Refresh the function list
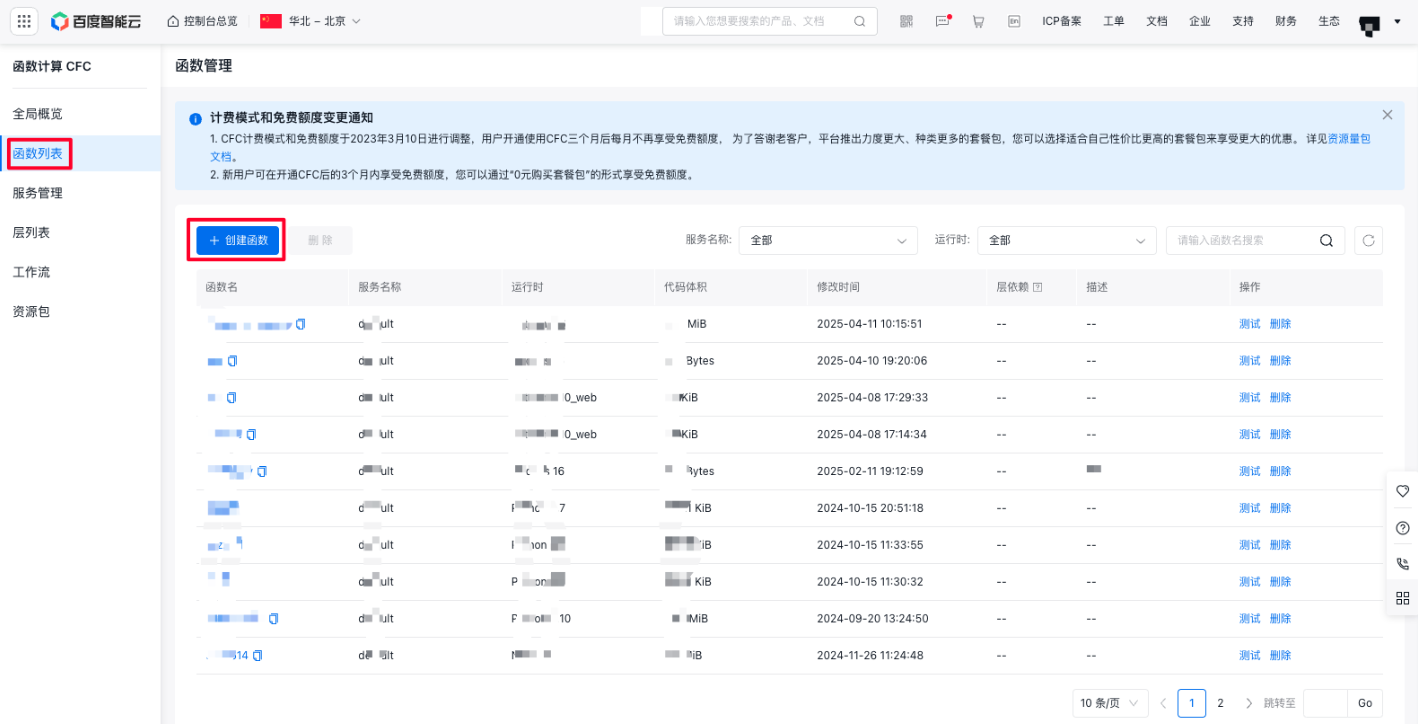 (x=1369, y=240)
